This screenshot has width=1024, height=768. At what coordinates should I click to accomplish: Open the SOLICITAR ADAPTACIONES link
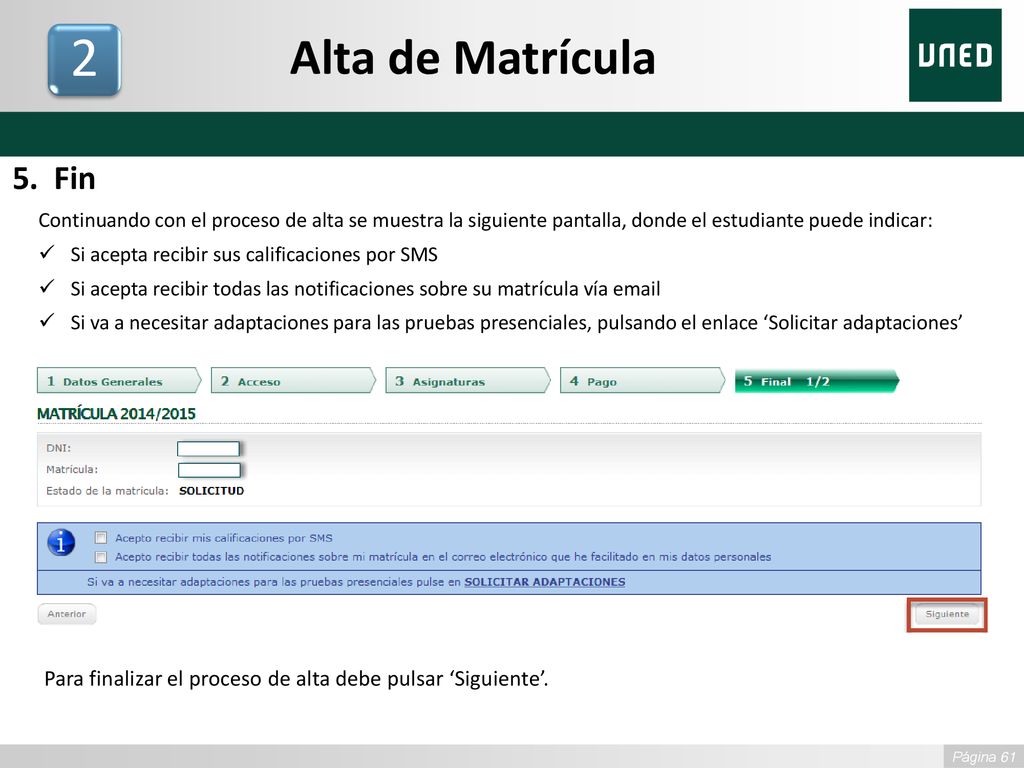pyautogui.click(x=545, y=582)
